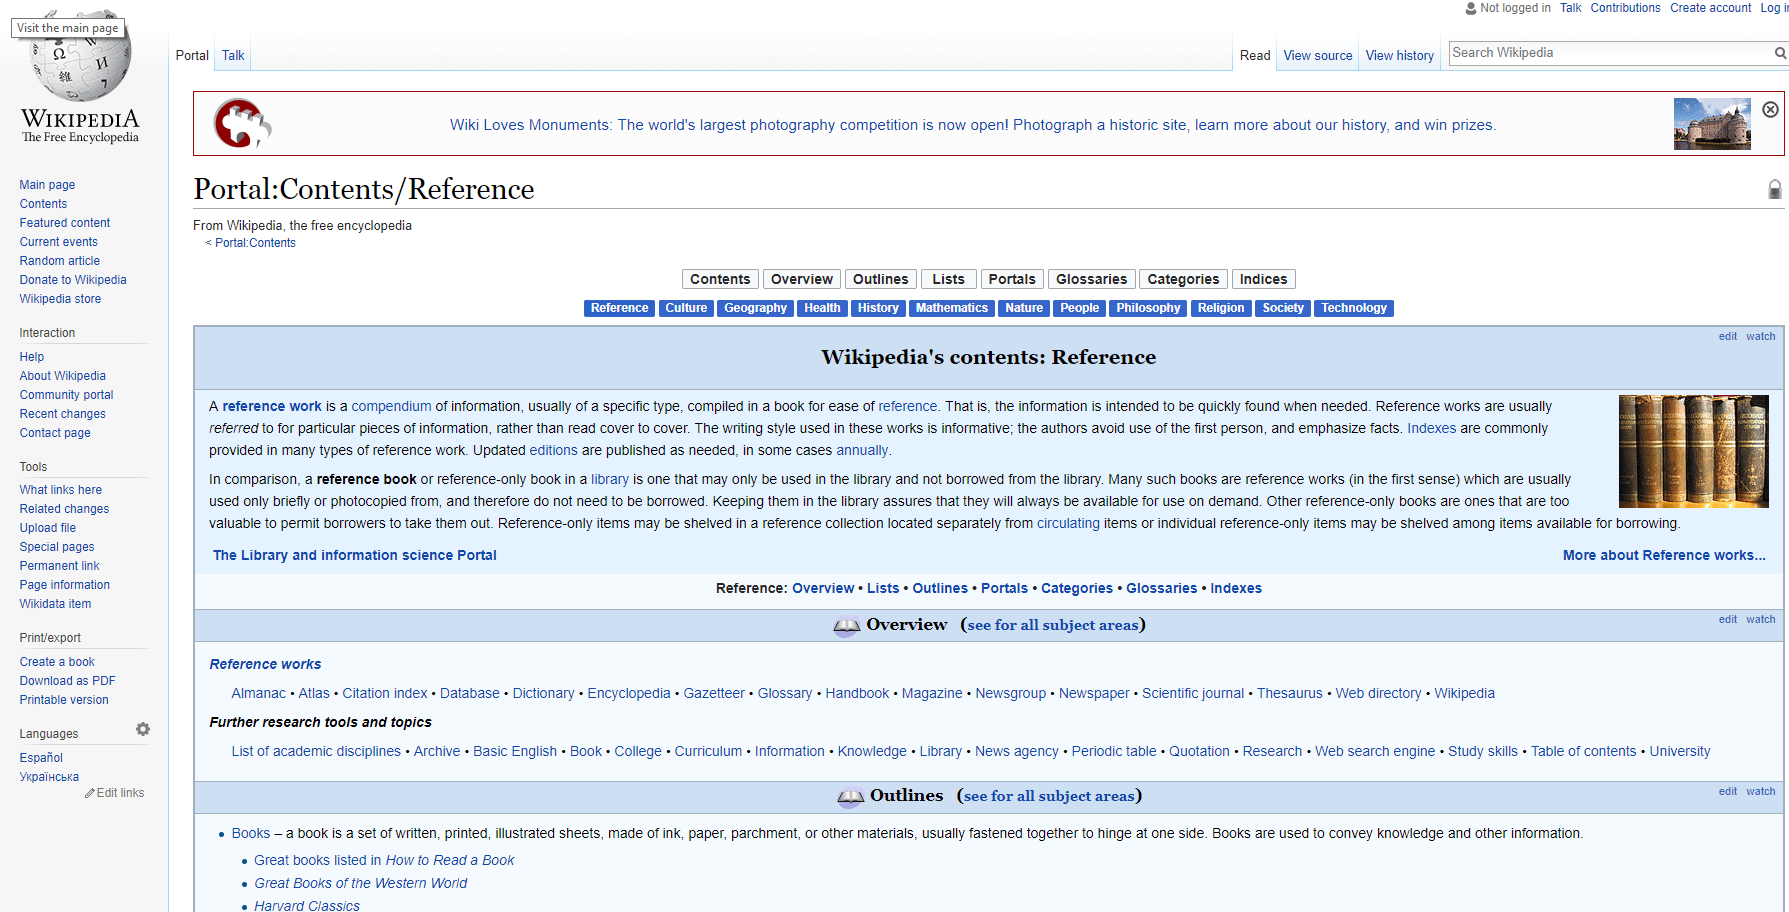This screenshot has width=1789, height=912.
Task: Dismiss the Wiki Loves Monuments banner
Action: (1770, 110)
